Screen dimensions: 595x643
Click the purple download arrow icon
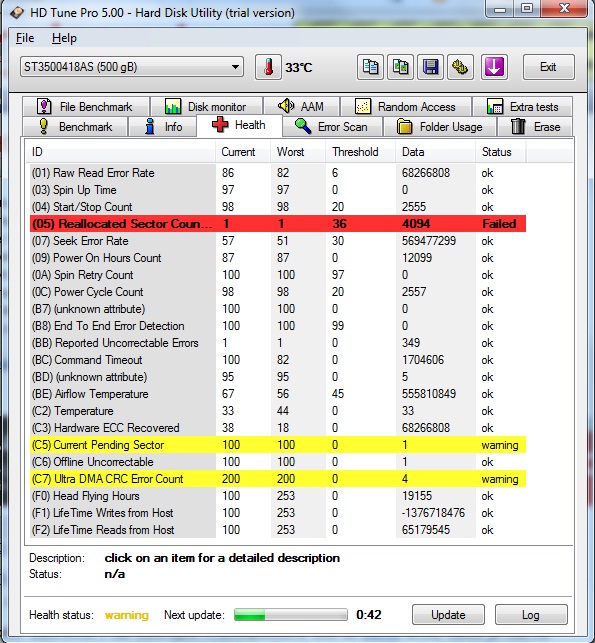(494, 67)
